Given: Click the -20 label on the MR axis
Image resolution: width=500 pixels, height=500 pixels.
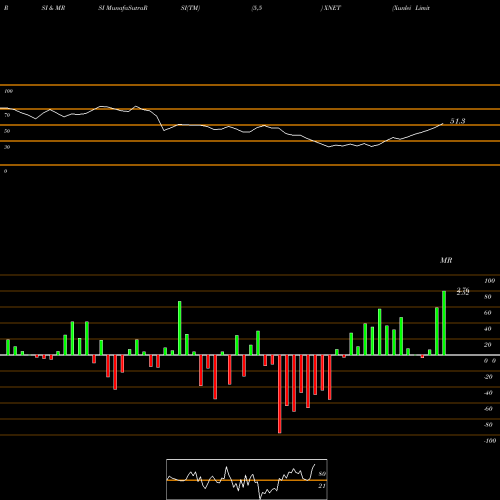Looking at the screenshot, I should coord(488,377).
